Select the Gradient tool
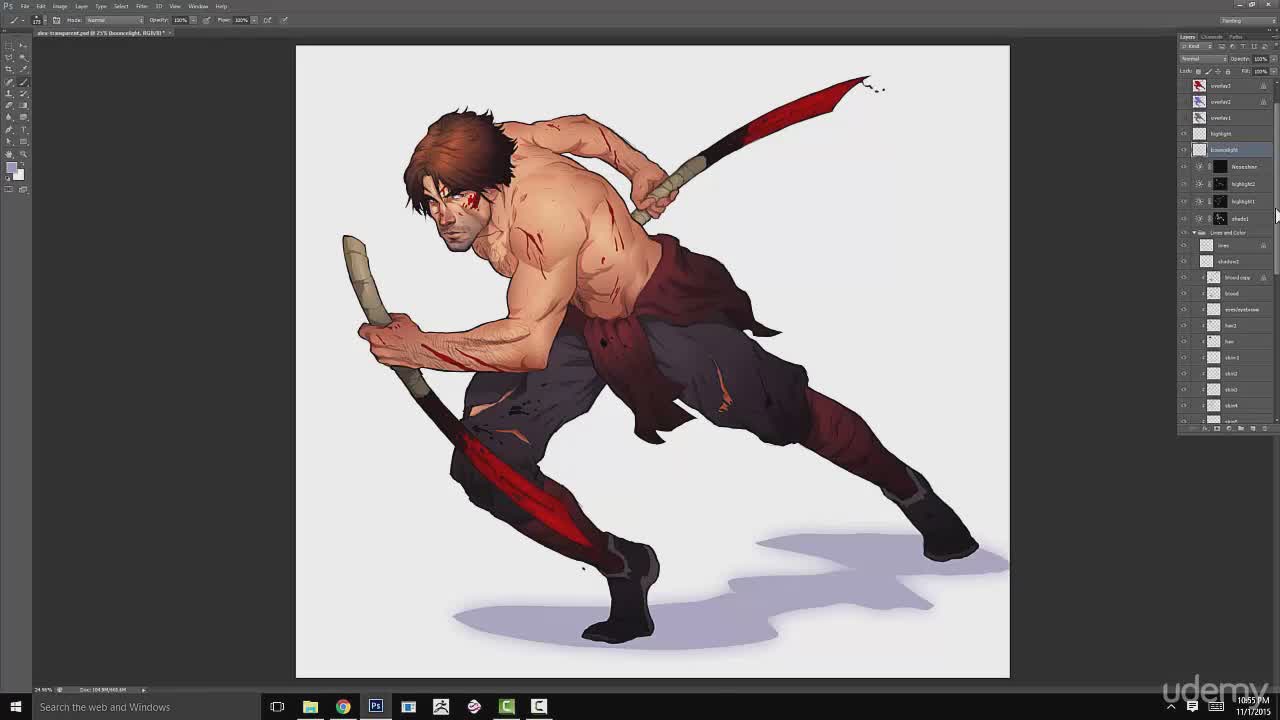The height and width of the screenshot is (720, 1280). click(x=23, y=105)
